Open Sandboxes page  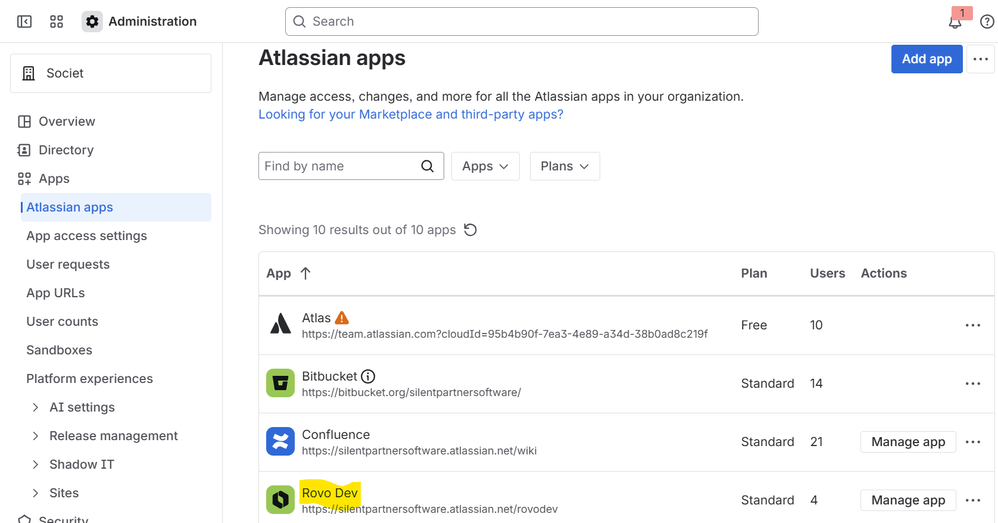[x=59, y=351]
